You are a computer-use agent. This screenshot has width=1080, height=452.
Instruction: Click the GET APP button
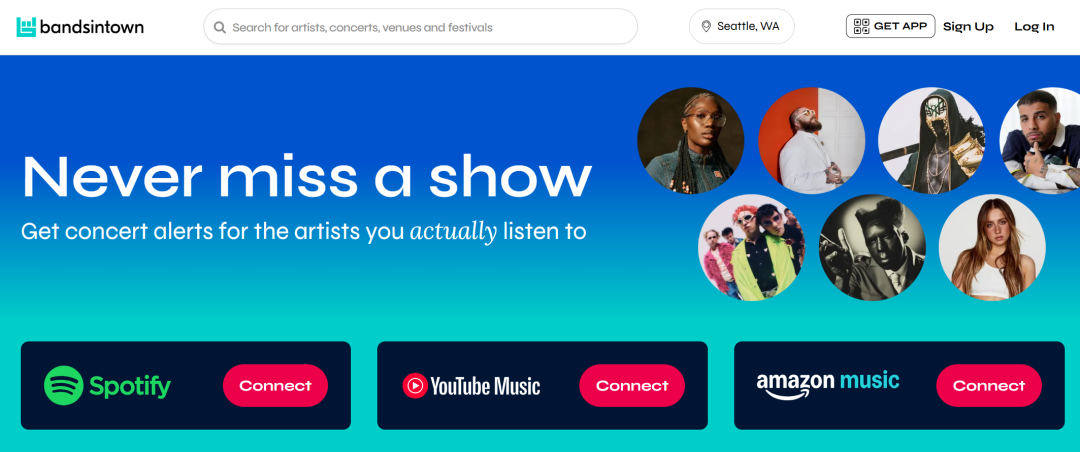pyautogui.click(x=890, y=26)
